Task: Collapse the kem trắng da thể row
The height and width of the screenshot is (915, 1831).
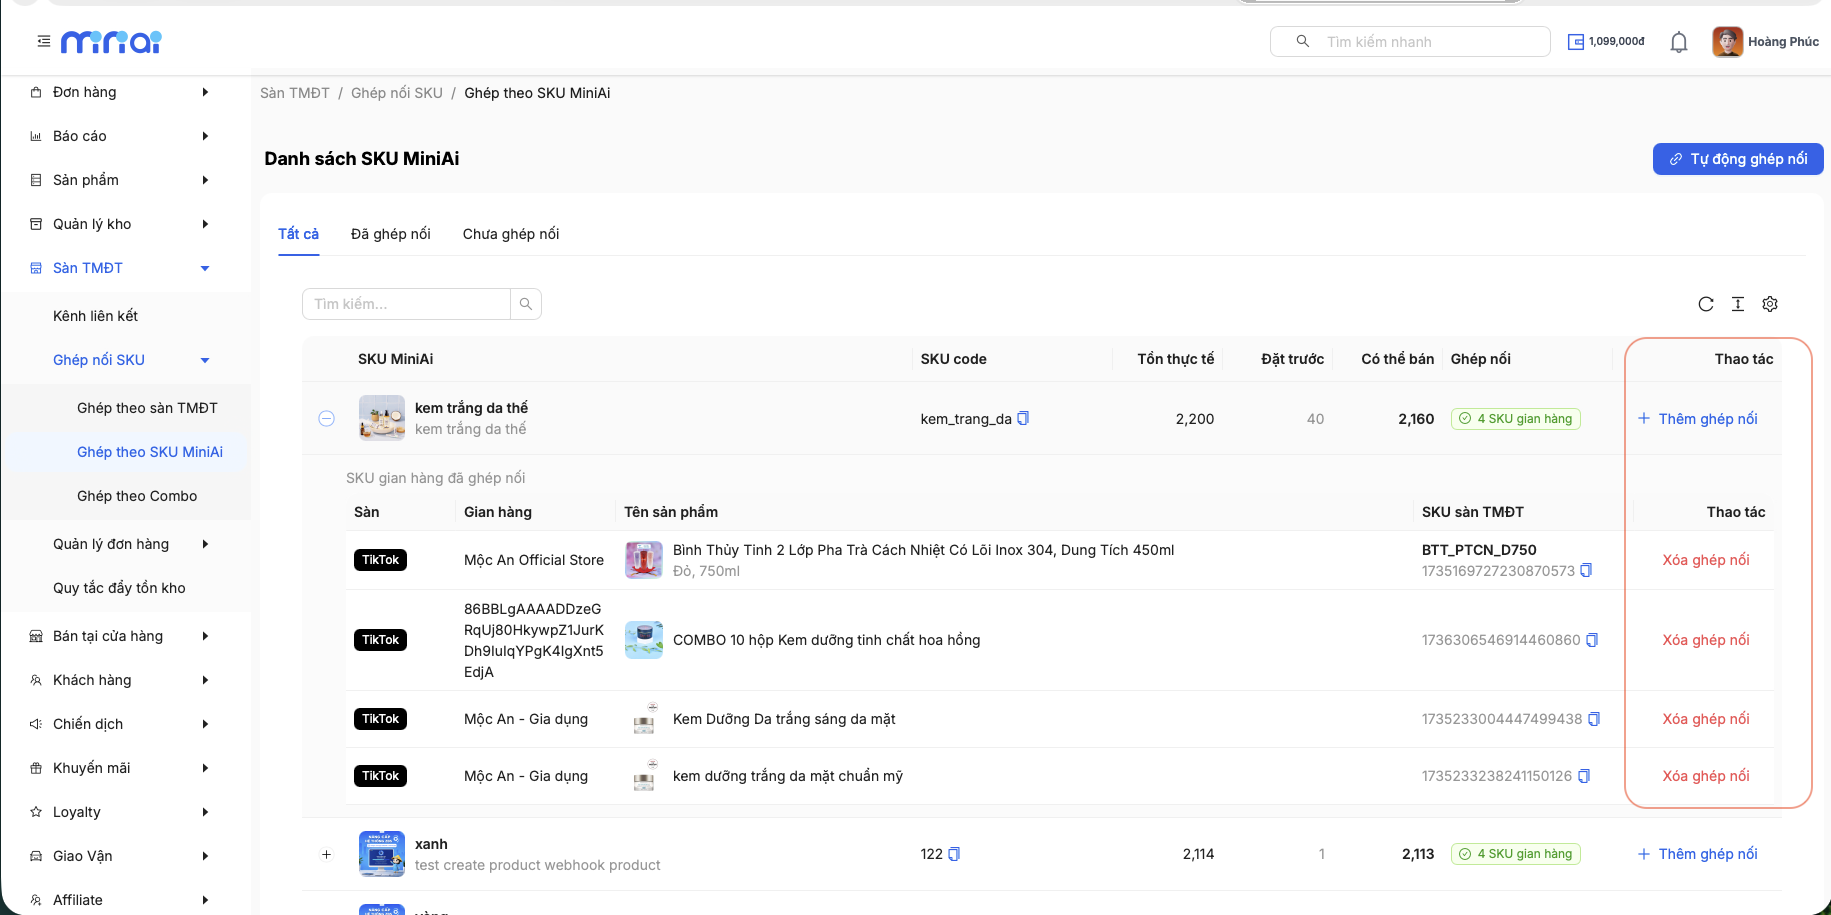Action: (326, 418)
